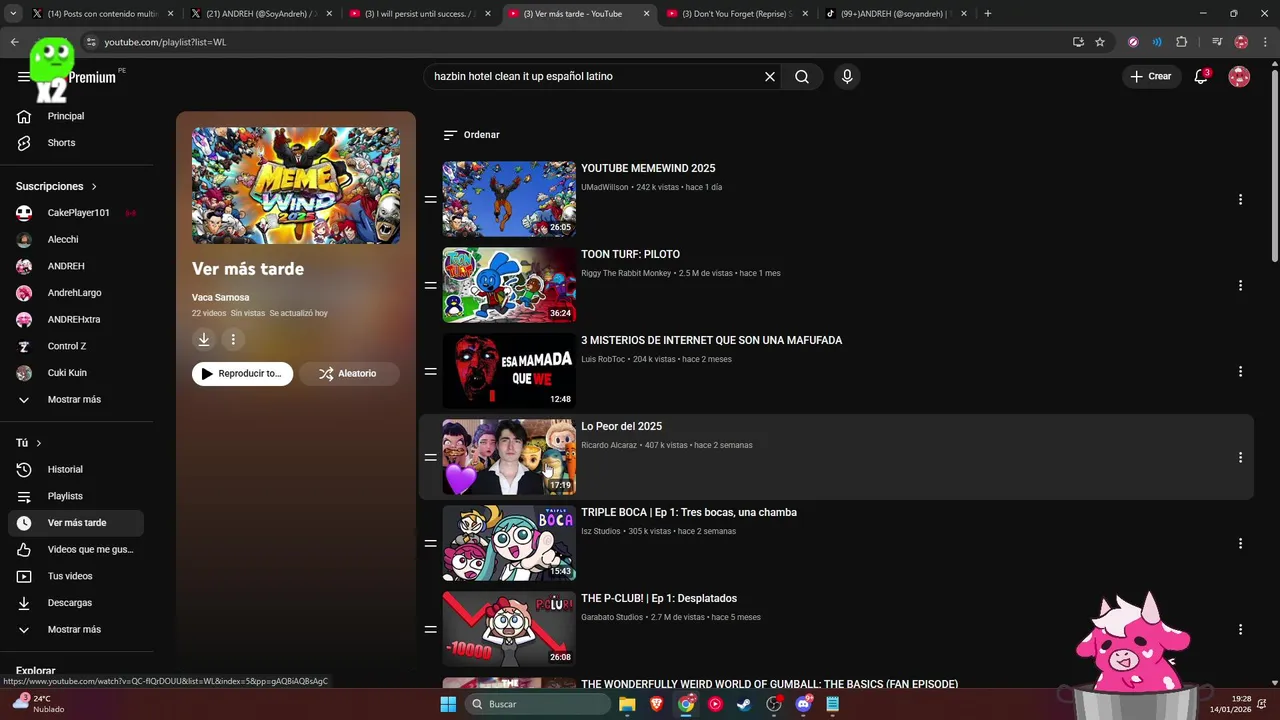Open THE P-CLUB! Ep 1: Desplatados title
Image resolution: width=1280 pixels, height=720 pixels.
[x=659, y=599]
